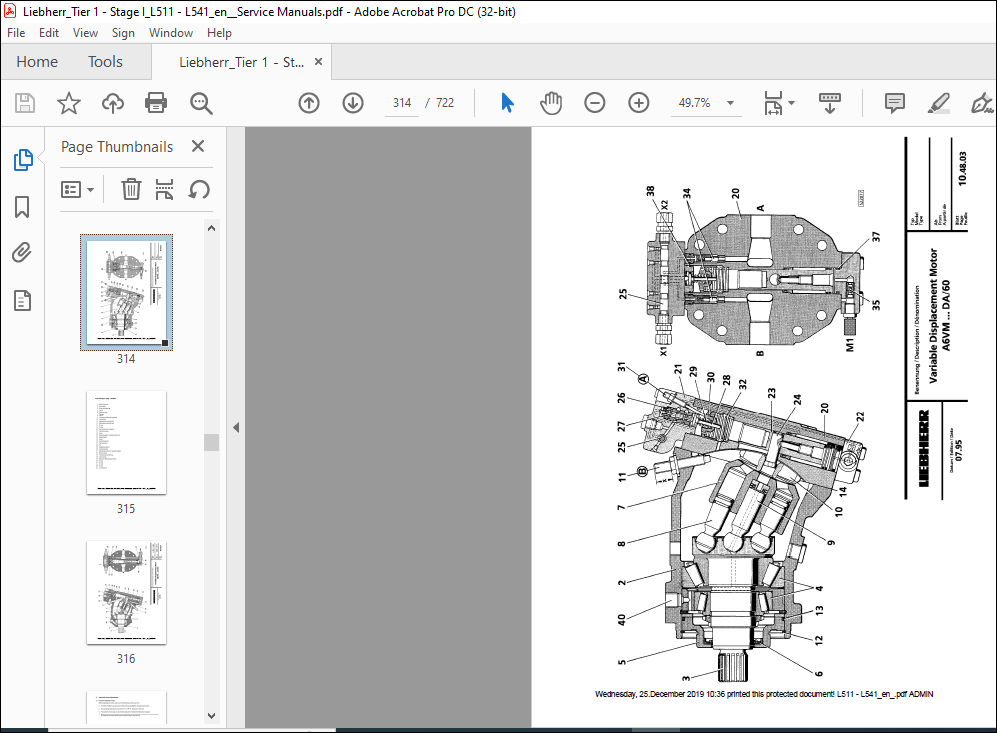Print the document with printer icon
This screenshot has height=733, width=997.
point(156,103)
